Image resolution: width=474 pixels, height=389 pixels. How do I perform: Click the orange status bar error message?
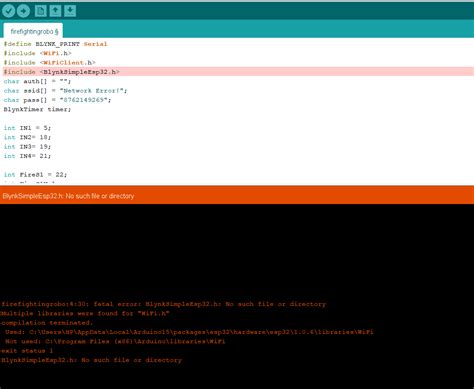click(68, 196)
